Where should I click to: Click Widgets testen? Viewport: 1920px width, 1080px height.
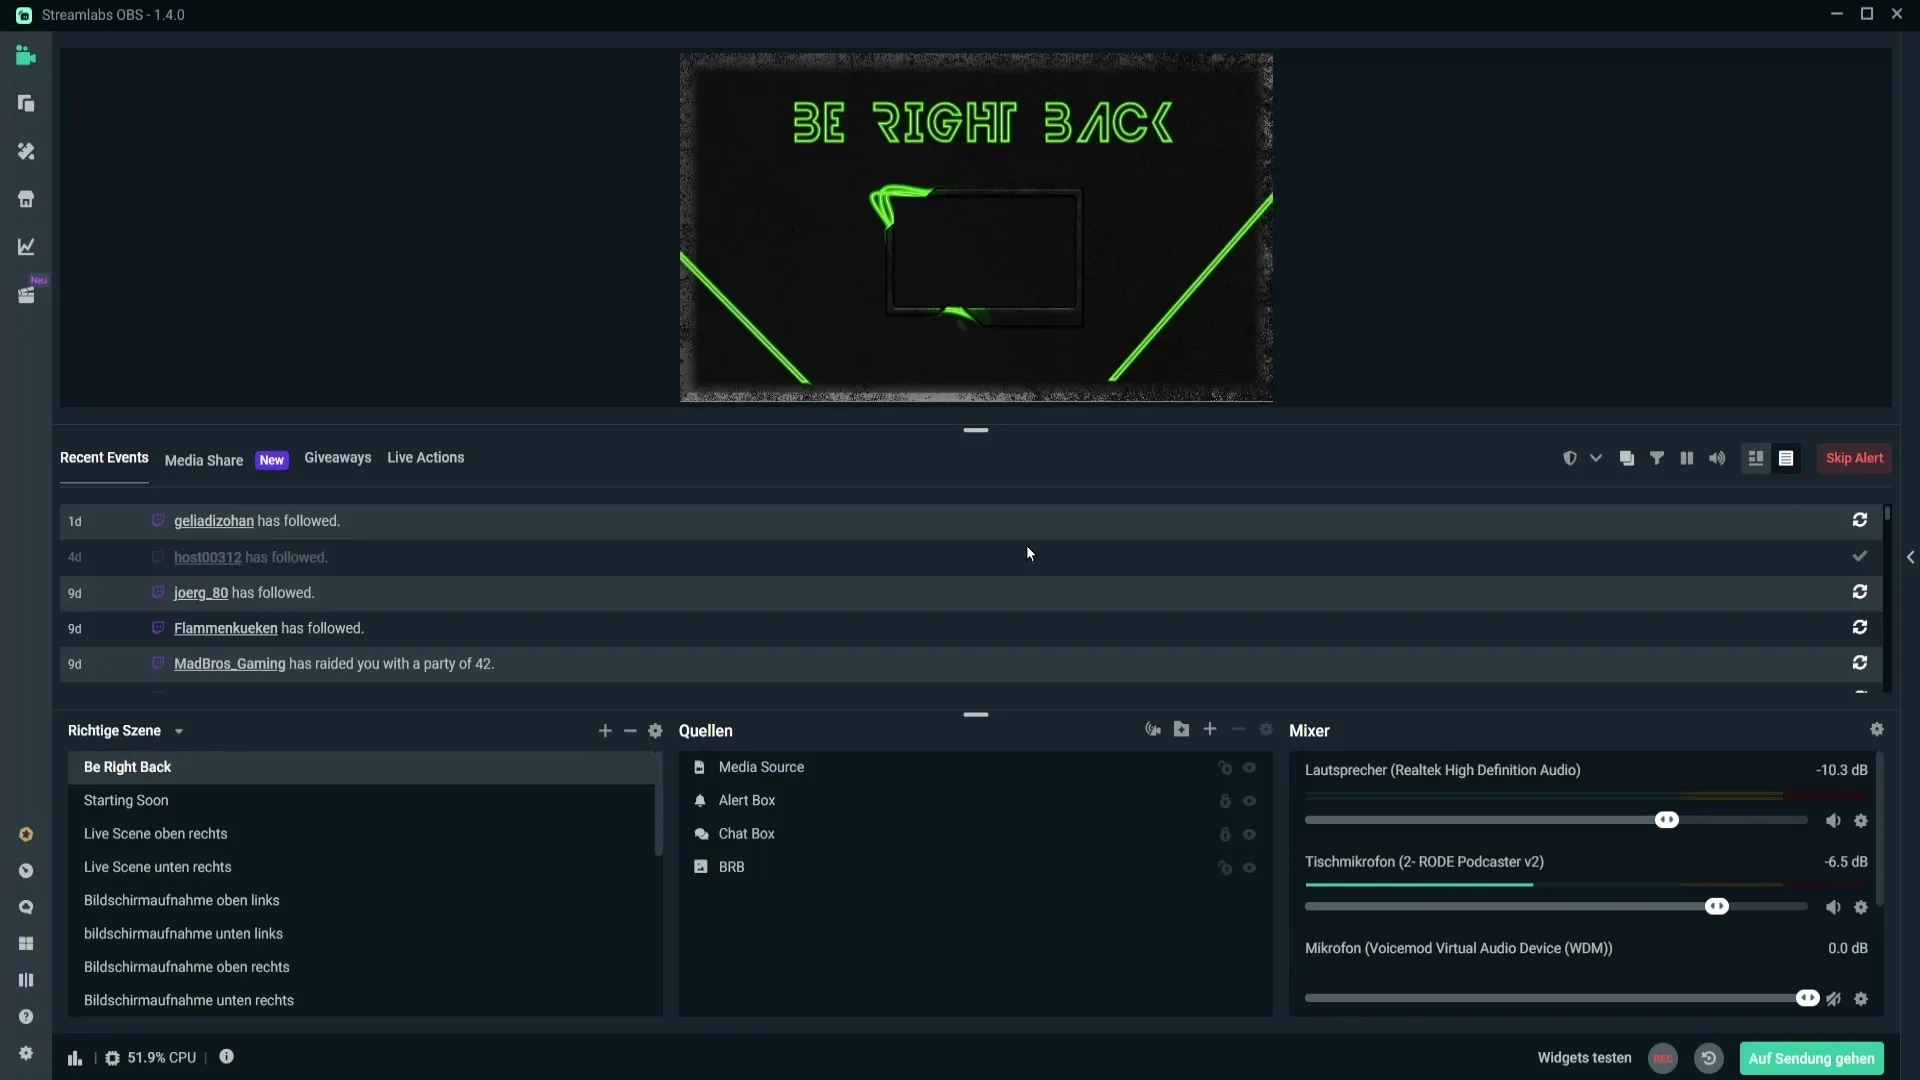point(1584,1058)
